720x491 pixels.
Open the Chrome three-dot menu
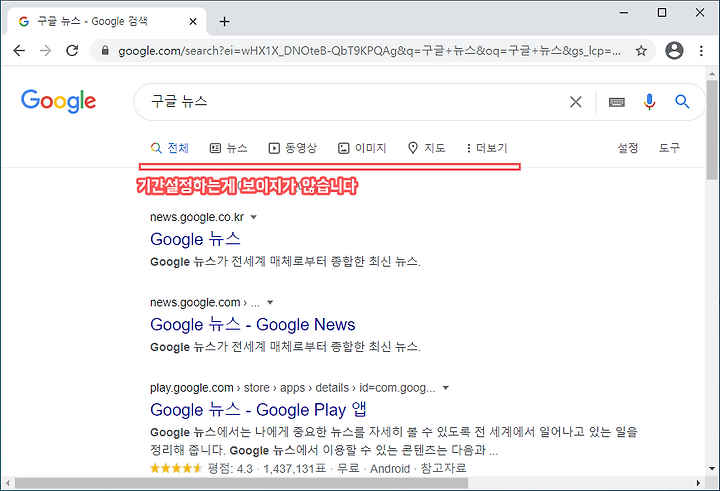click(x=701, y=51)
